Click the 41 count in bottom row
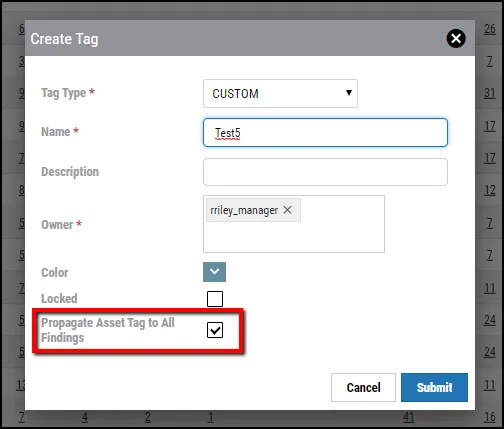The height and width of the screenshot is (429, 504). click(x=408, y=417)
